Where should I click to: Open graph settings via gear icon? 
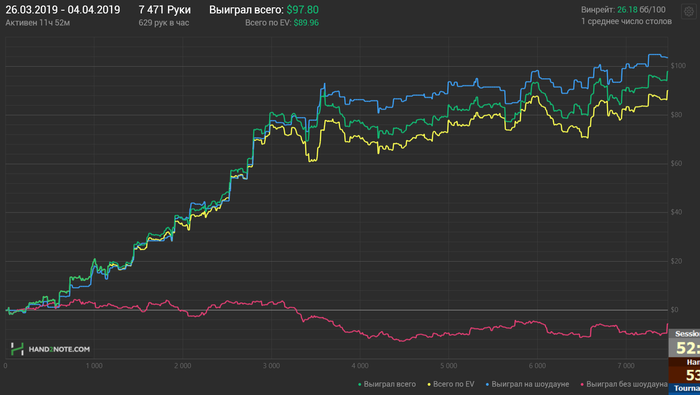coord(689,11)
